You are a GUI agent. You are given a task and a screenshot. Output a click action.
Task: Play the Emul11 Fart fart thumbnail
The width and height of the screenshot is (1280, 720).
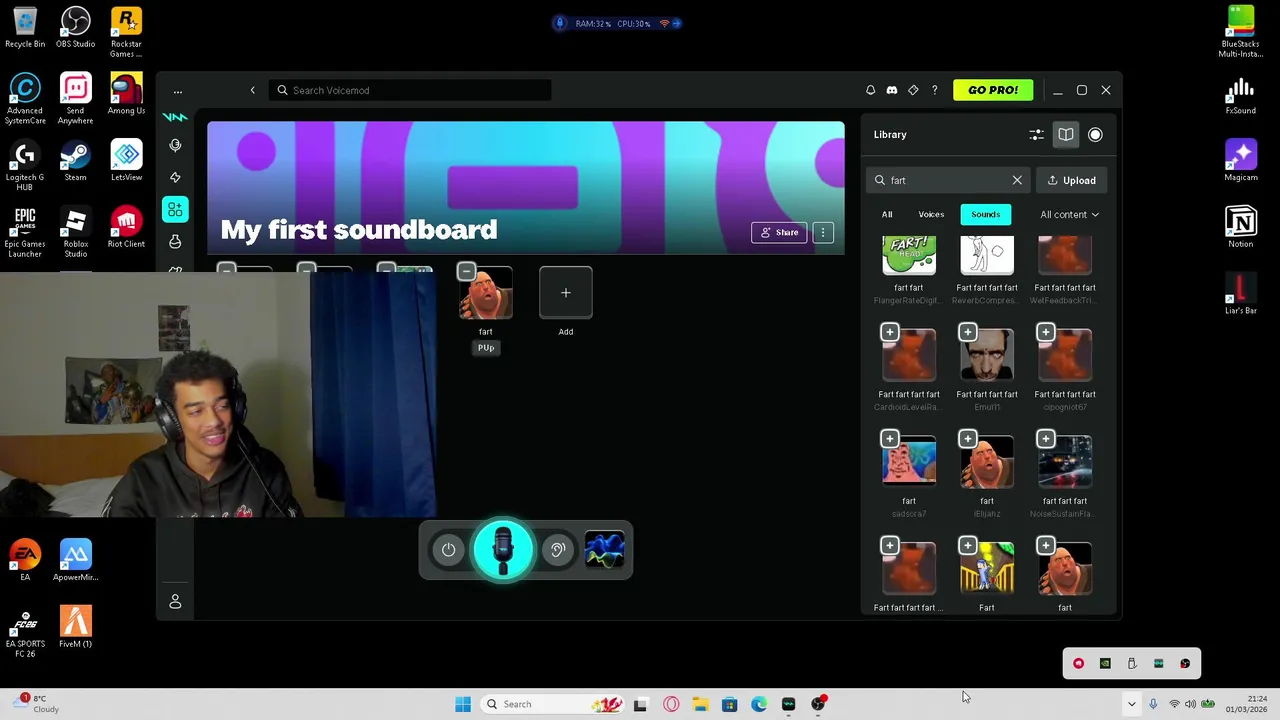[x=987, y=354]
